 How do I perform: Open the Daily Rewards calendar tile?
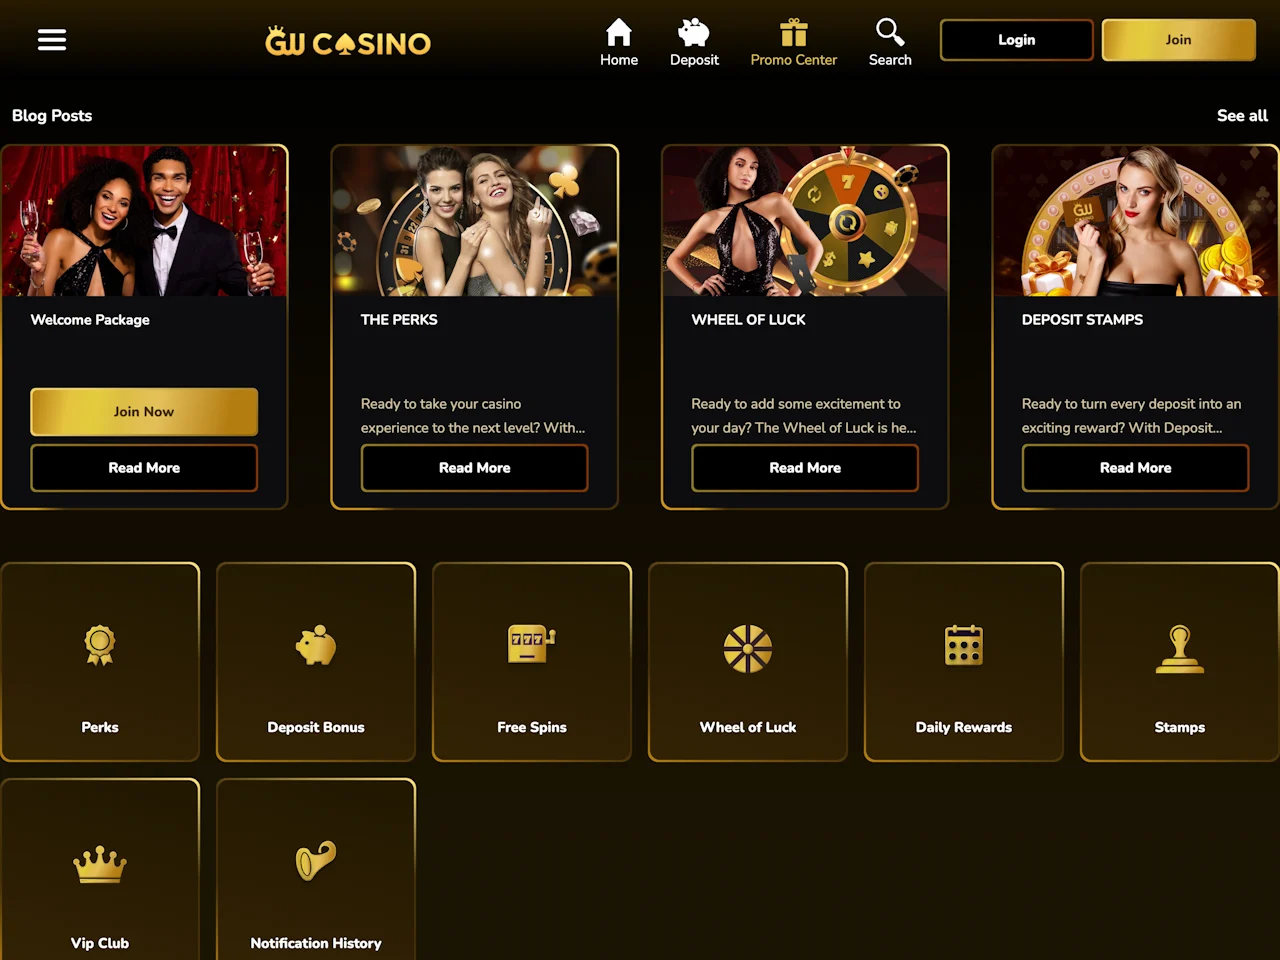964,662
